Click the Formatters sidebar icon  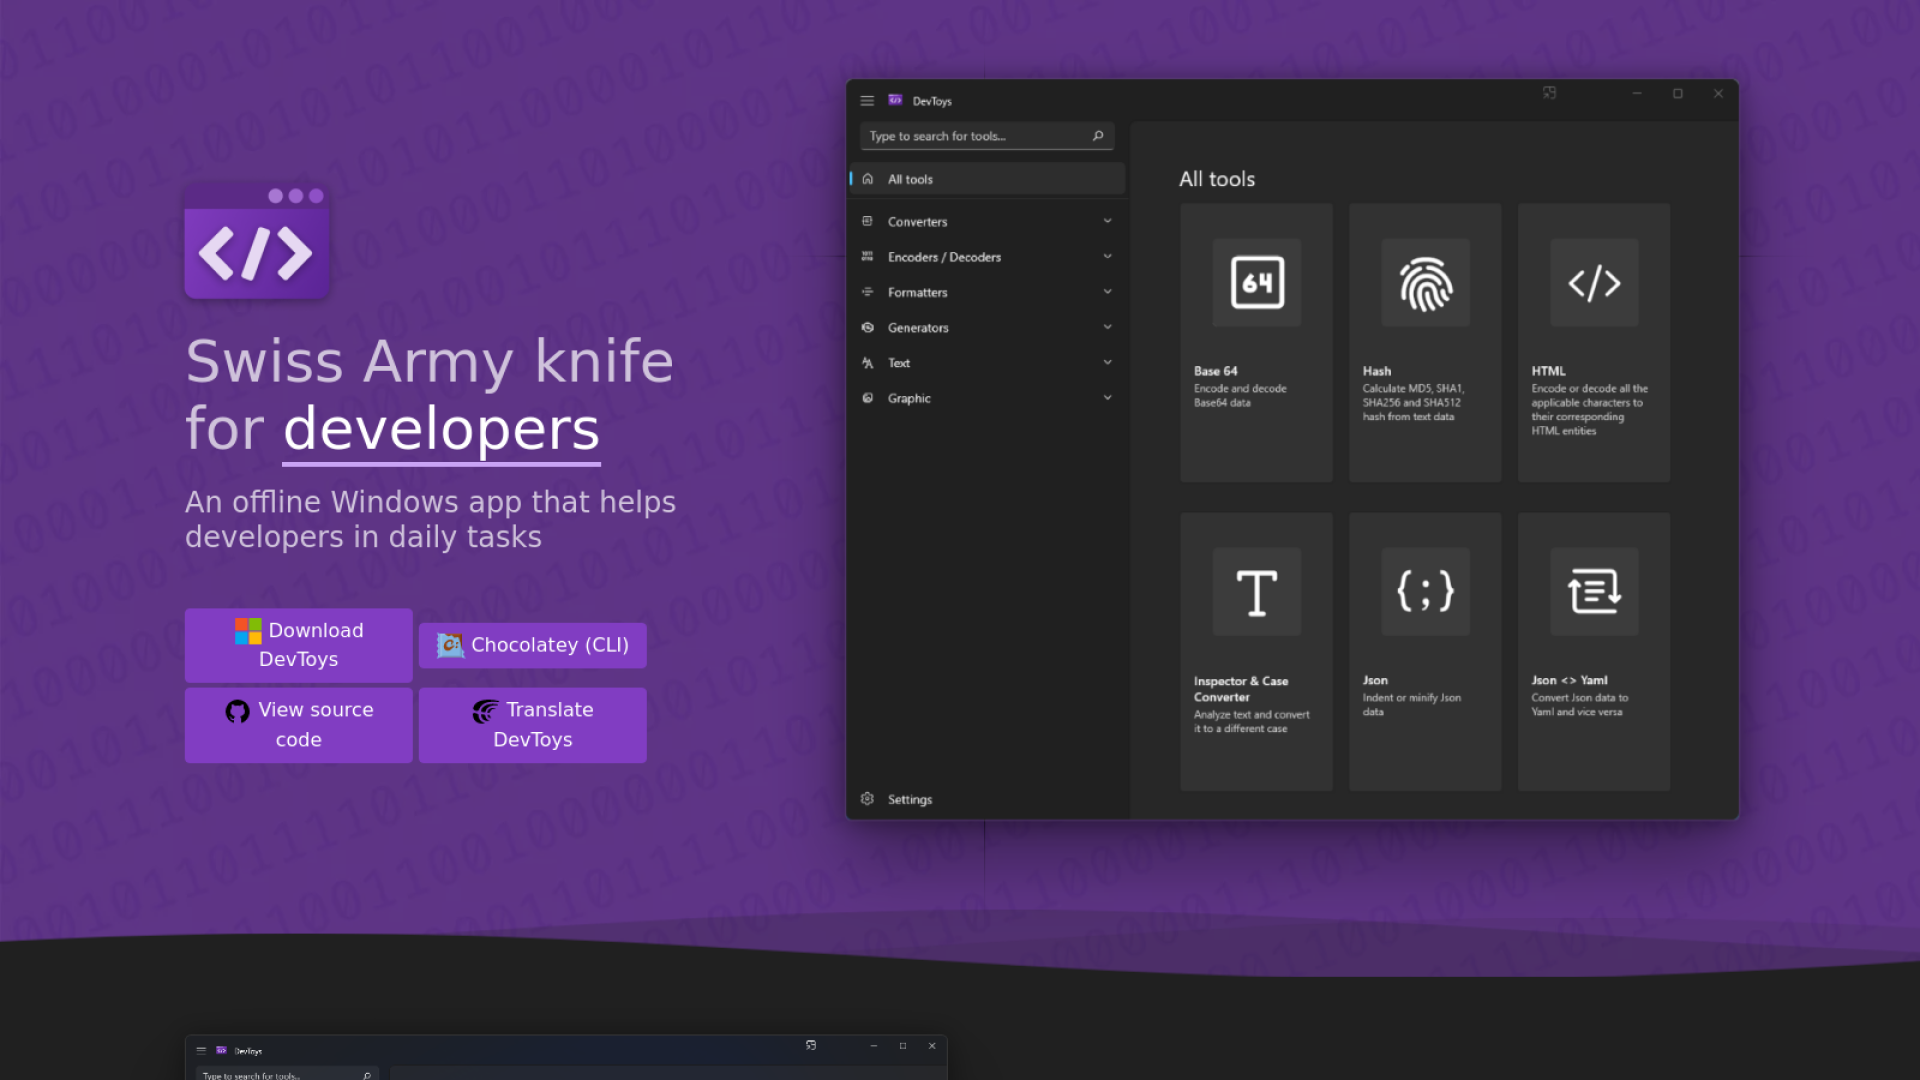(868, 292)
